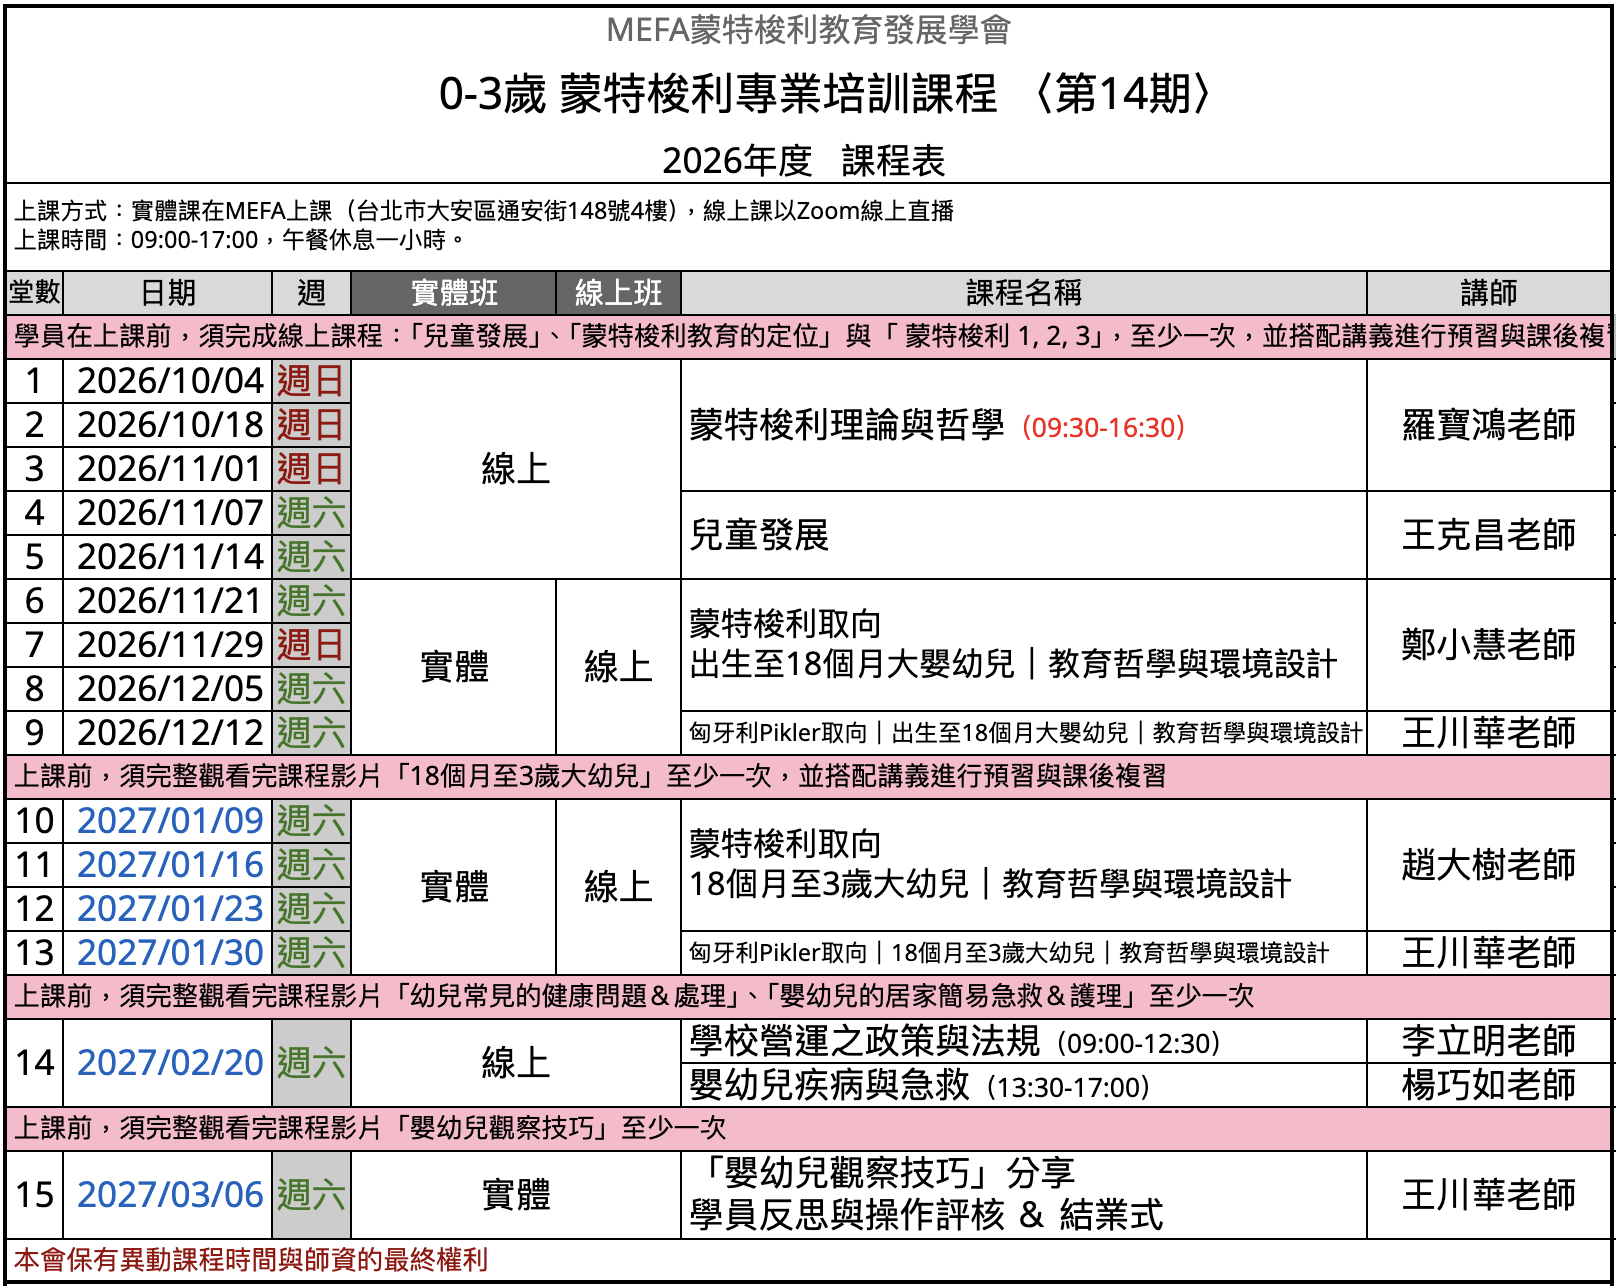Click pink notice about 幼兒常見的健康問題

point(808,996)
